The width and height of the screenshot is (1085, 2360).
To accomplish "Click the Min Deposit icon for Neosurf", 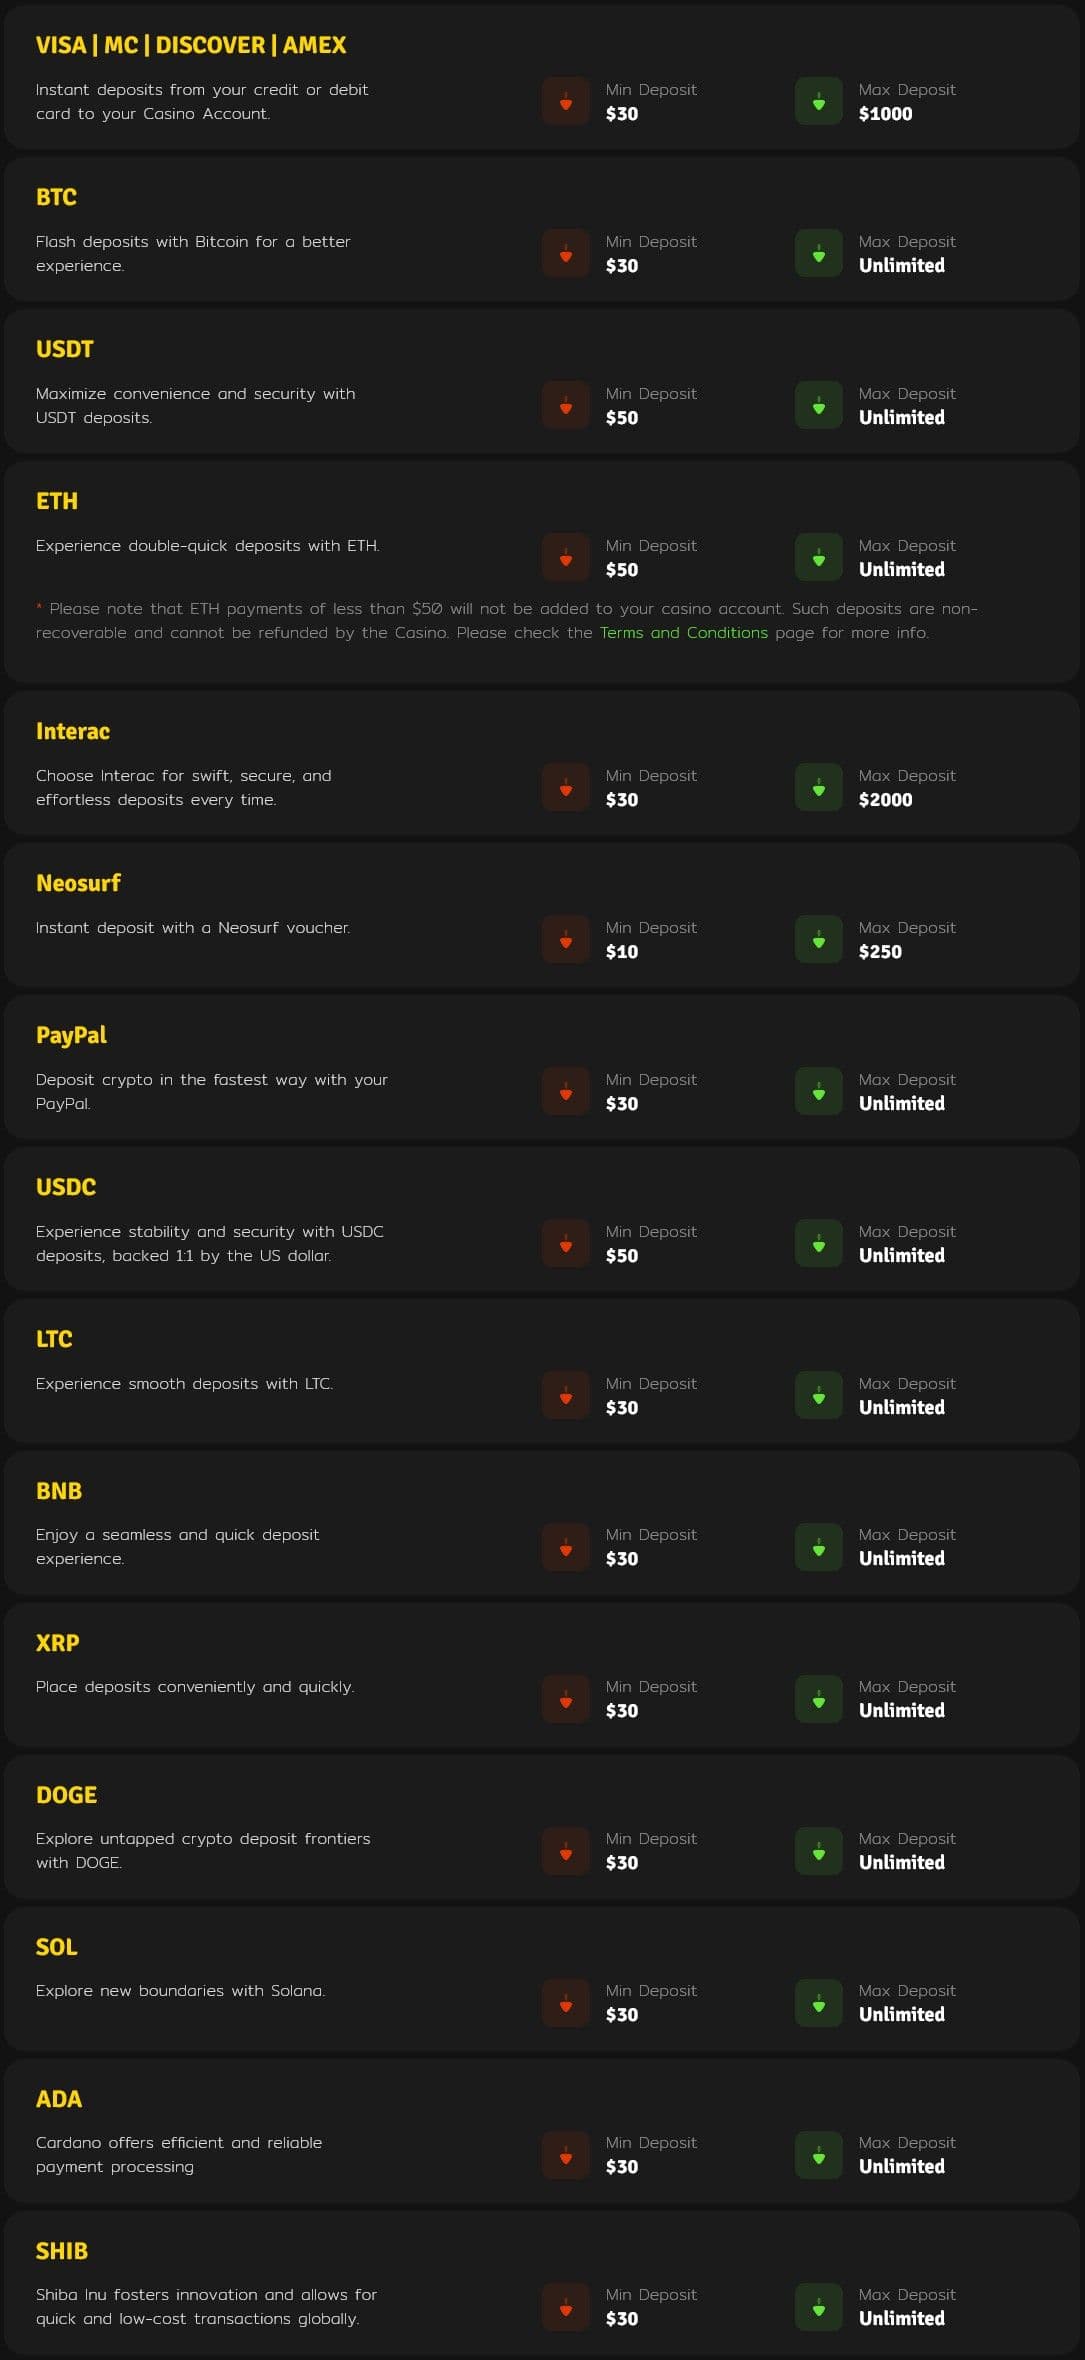I will [565, 939].
